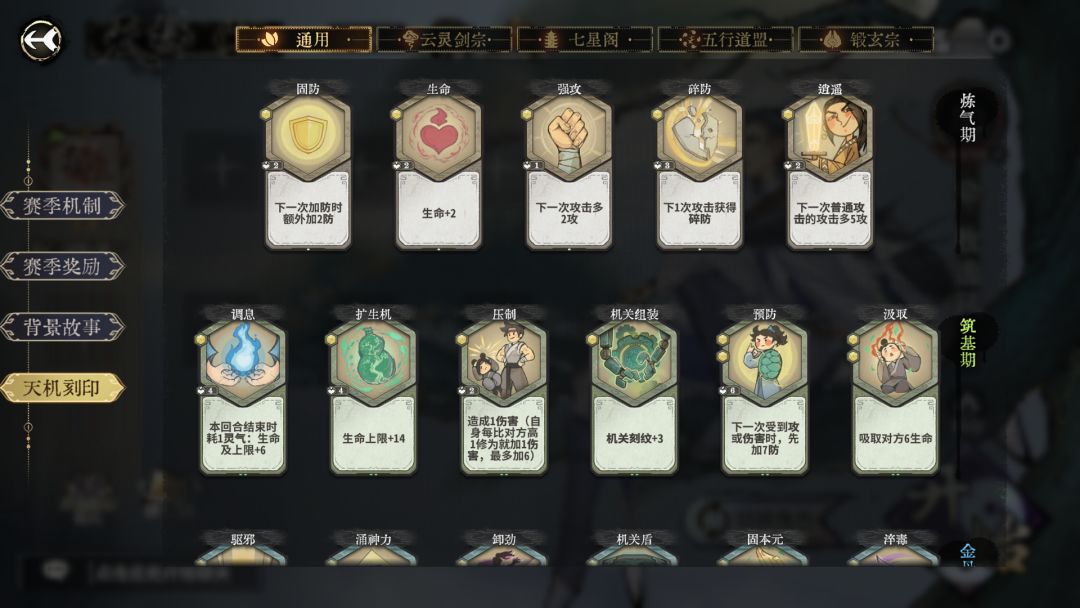Select the 机关组装 golem card icon
Viewport: 1080px width, 608px height.
634,360
